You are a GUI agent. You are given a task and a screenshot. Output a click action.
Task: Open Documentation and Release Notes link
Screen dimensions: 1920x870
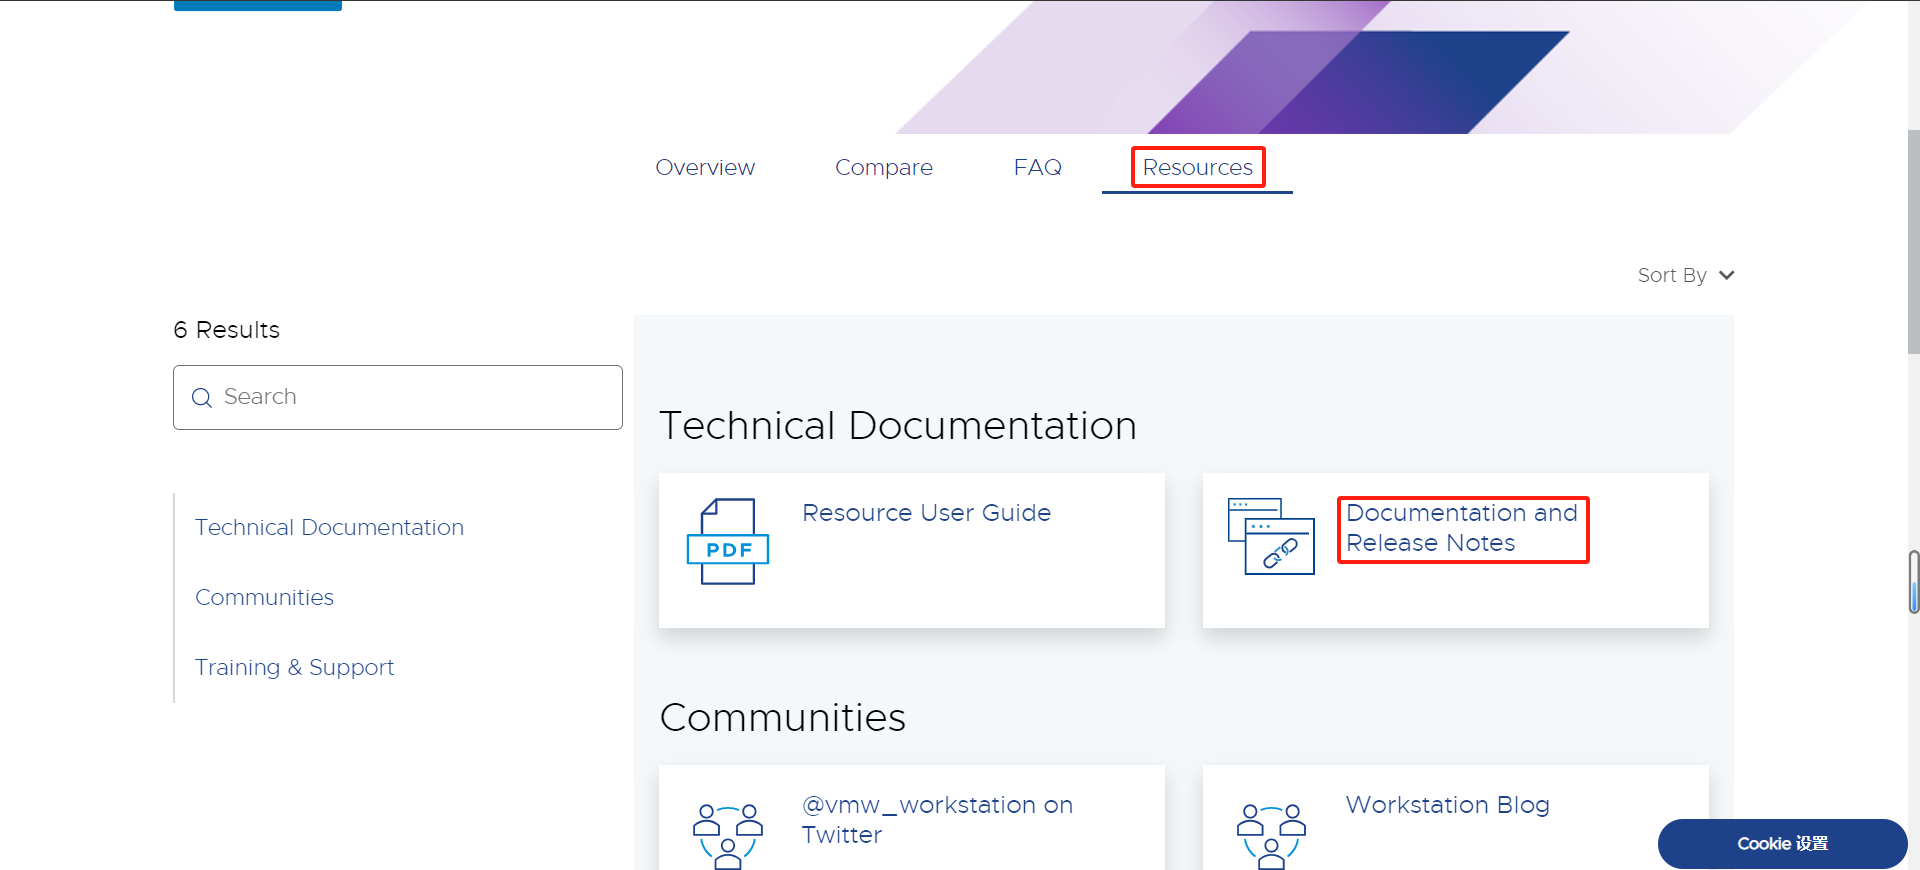point(1461,528)
